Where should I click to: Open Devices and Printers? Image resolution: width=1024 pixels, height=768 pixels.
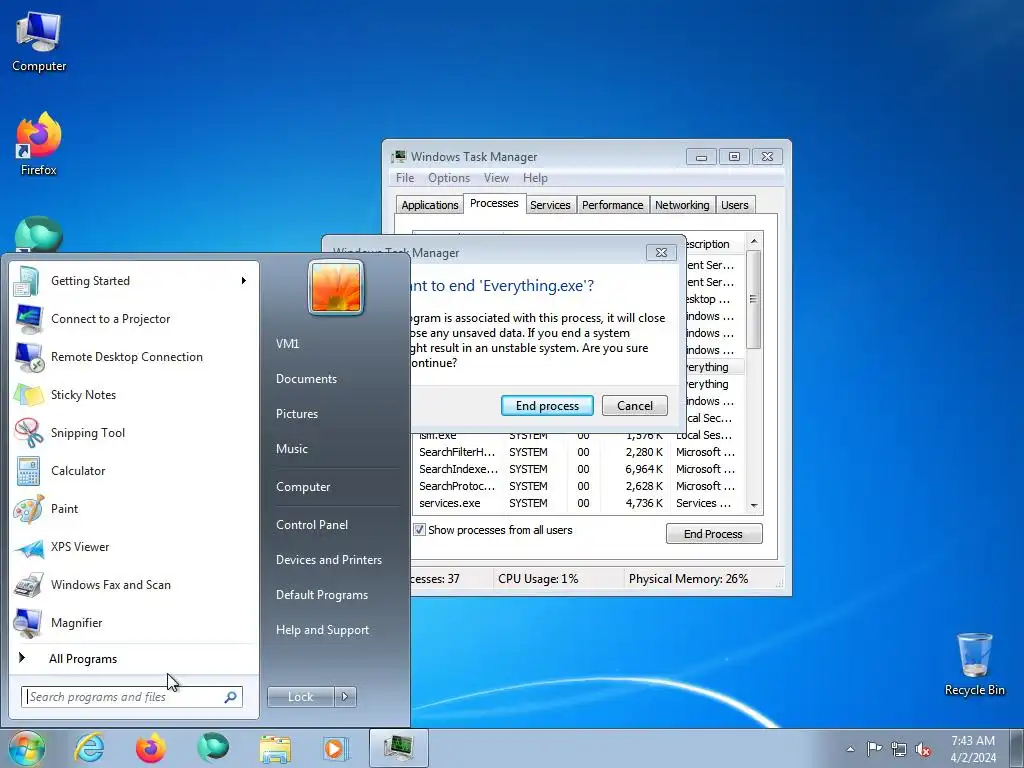pyautogui.click(x=328, y=560)
